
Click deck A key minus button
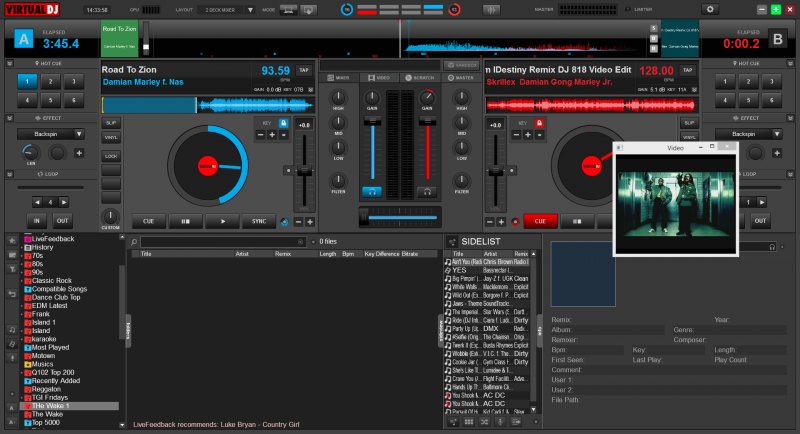pos(260,135)
